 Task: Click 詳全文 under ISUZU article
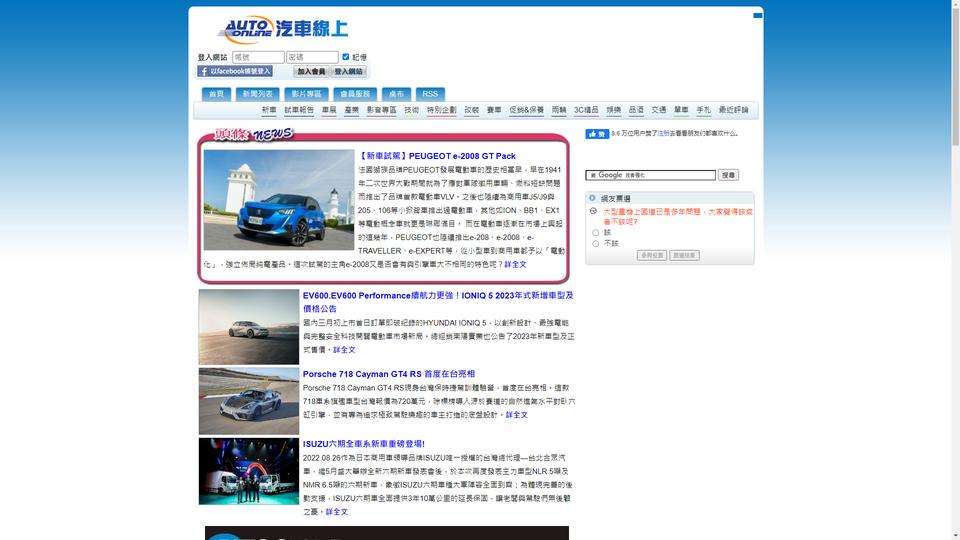(x=337, y=512)
